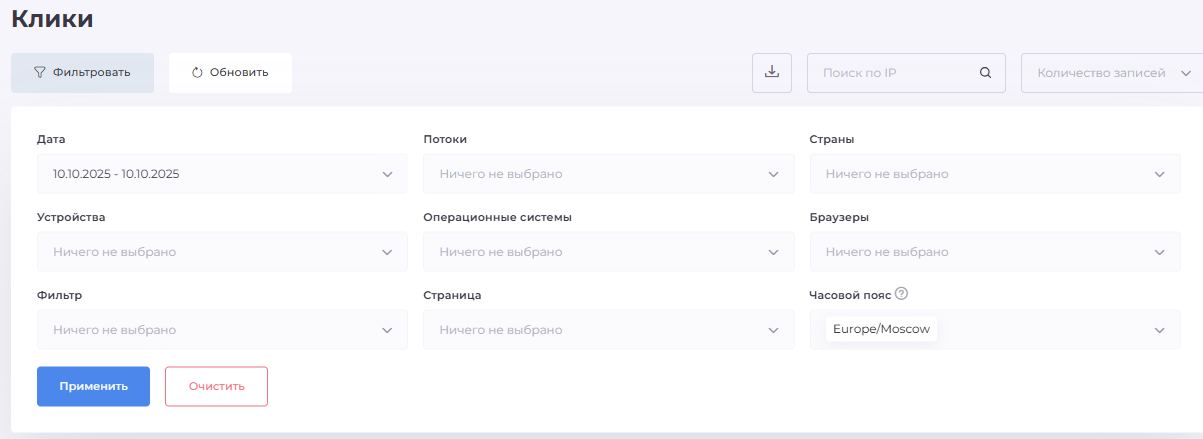Image resolution: width=1203 pixels, height=439 pixels.
Task: Click the magnifier icon in IP search
Action: point(985,73)
